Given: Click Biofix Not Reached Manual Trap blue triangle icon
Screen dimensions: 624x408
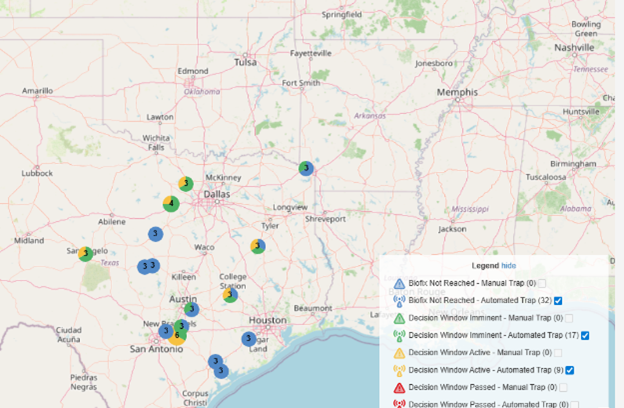Looking at the screenshot, I should coord(399,283).
